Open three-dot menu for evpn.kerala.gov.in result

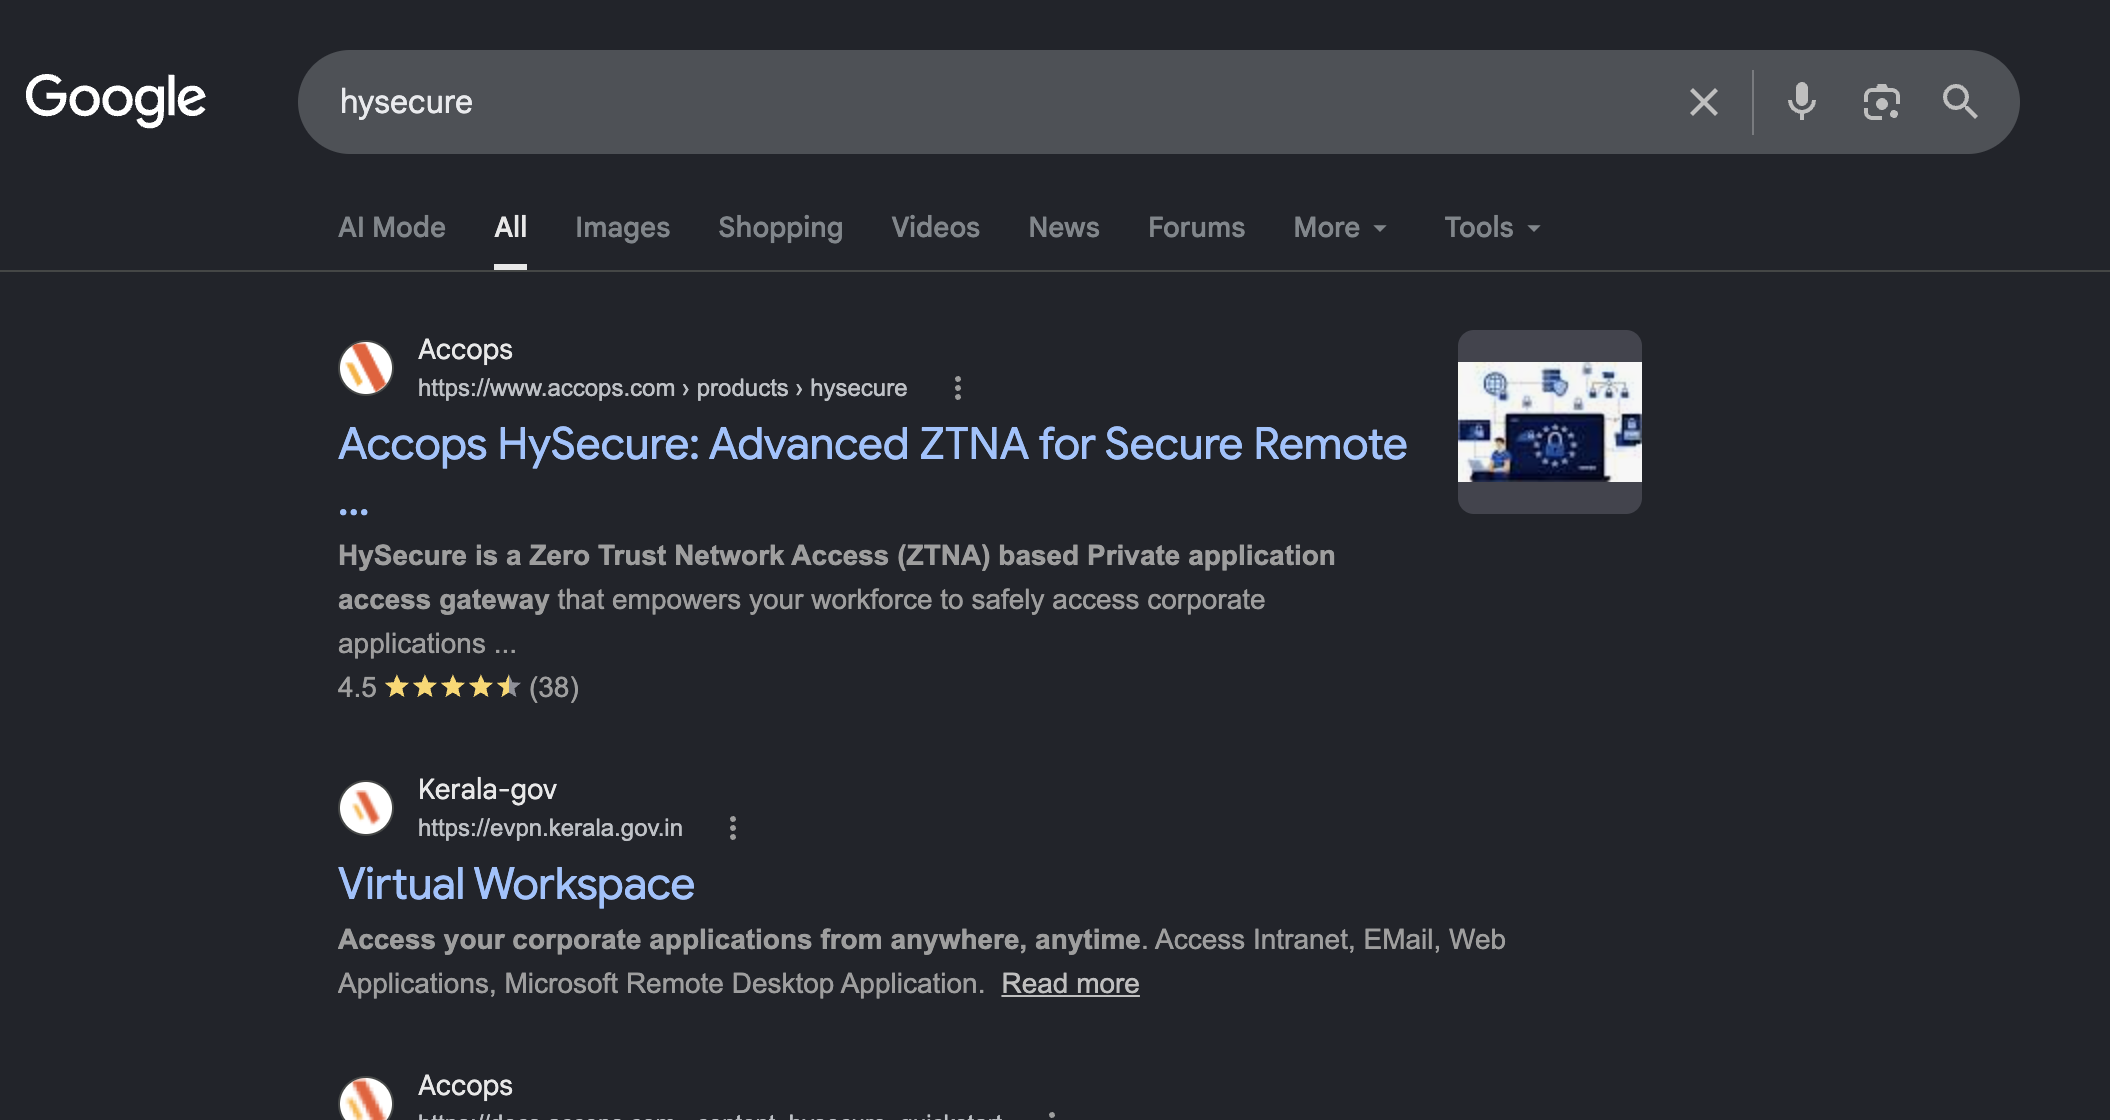pyautogui.click(x=733, y=828)
